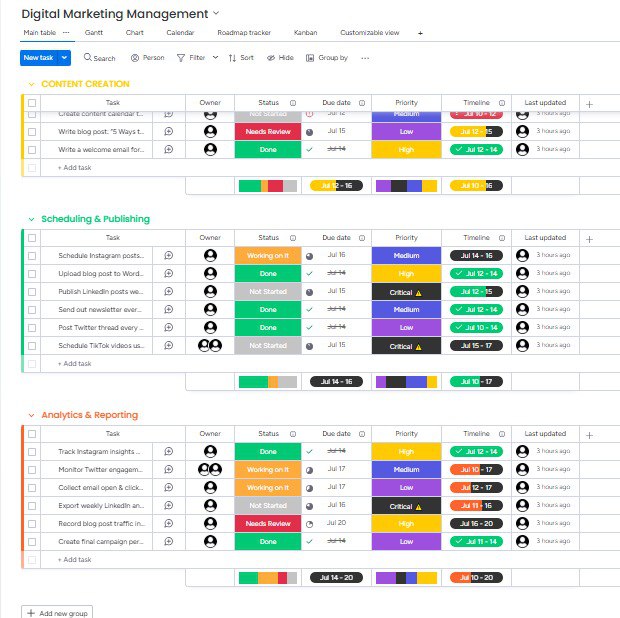Open conversation for Write blog post task

point(168,131)
